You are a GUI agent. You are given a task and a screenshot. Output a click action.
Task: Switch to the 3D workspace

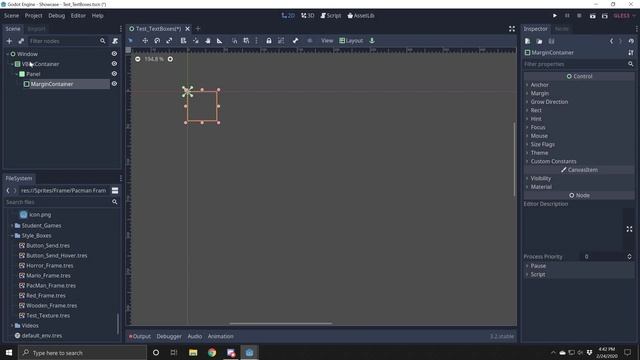[308, 16]
